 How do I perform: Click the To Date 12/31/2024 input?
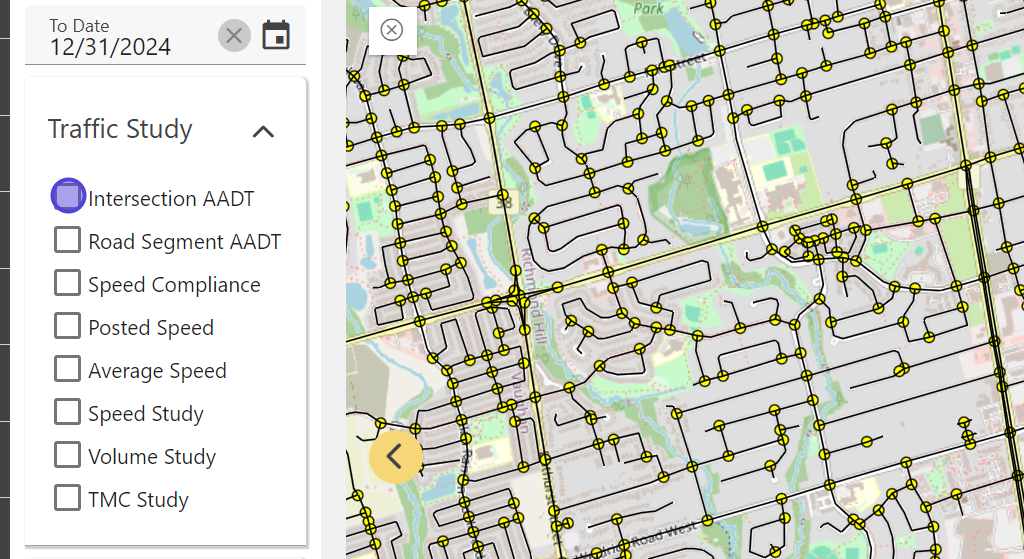point(120,46)
